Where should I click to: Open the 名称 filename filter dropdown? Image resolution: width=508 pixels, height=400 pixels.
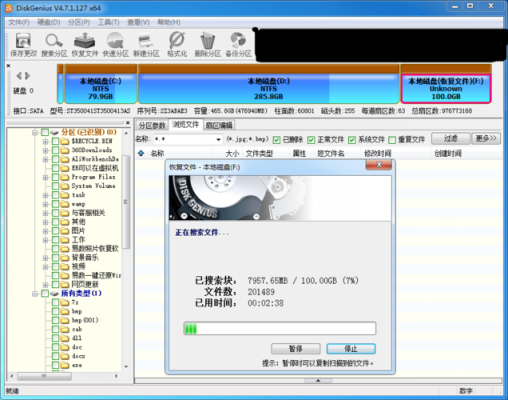click(x=218, y=139)
